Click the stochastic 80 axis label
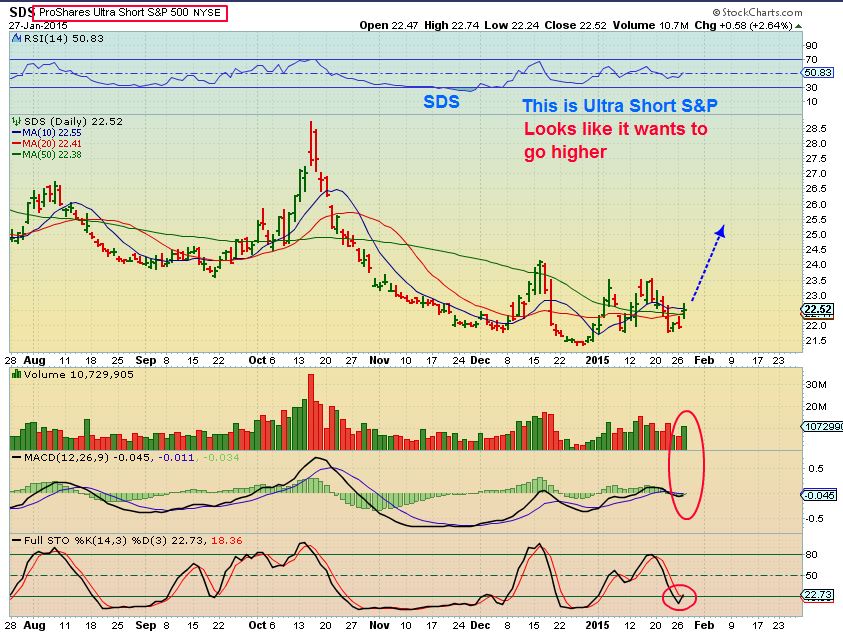Image resolution: width=843 pixels, height=635 pixels. (x=811, y=554)
